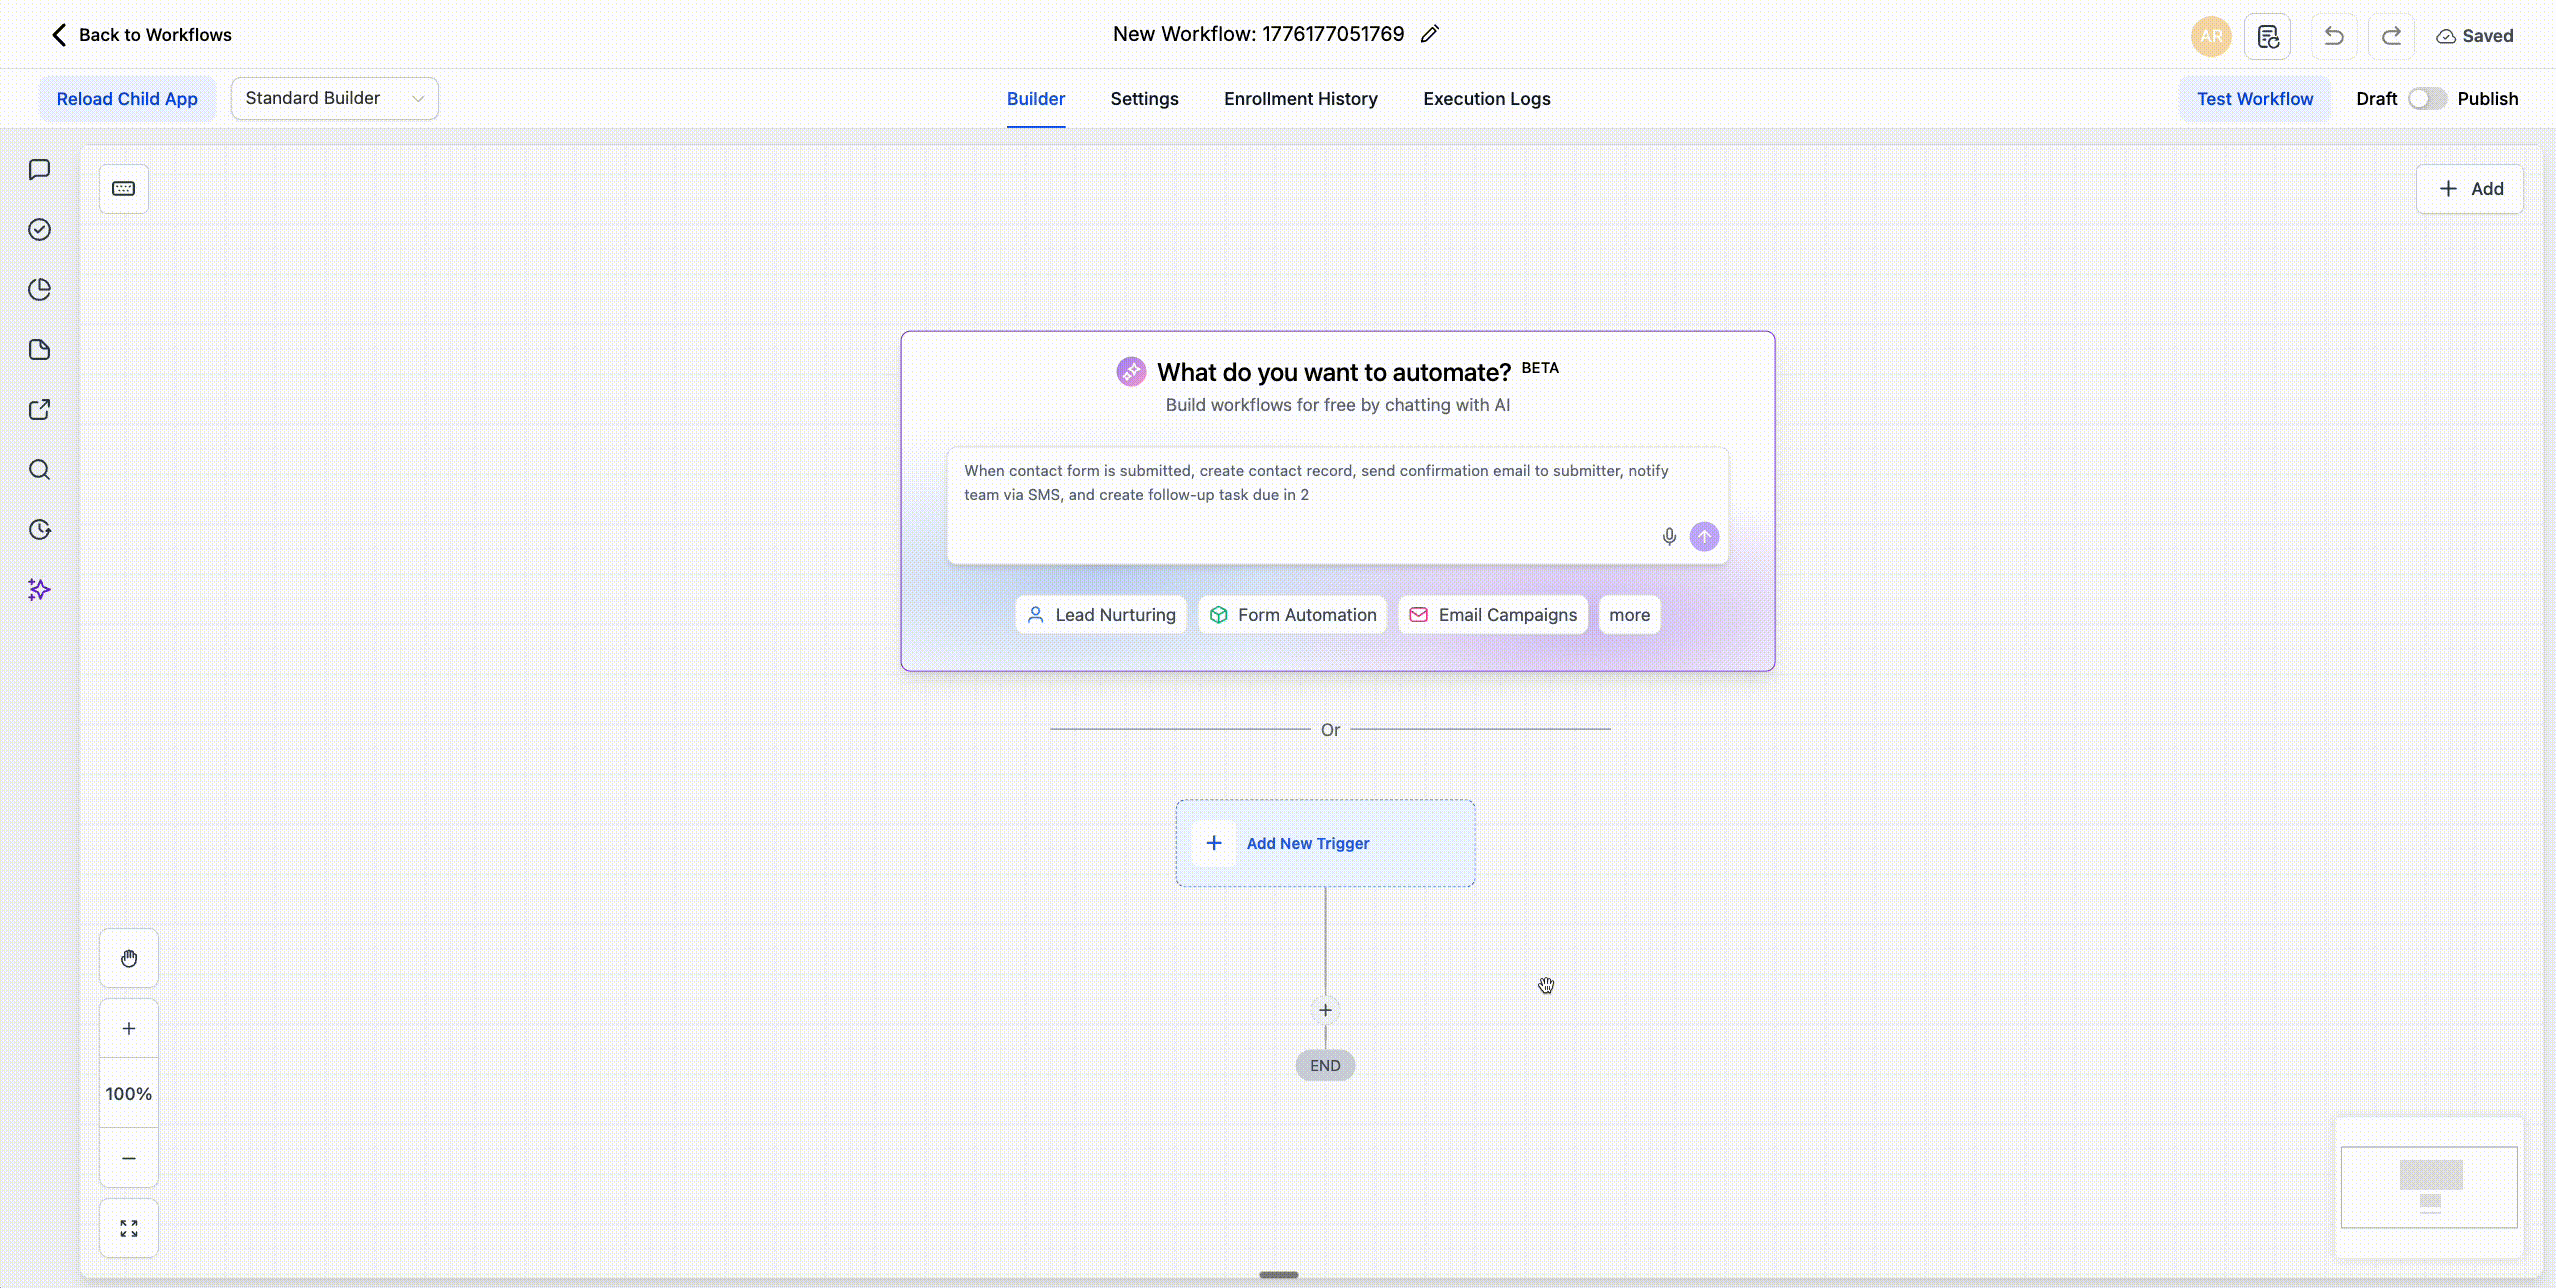Click the microphone icon in prompt box
The image size is (2556, 1288).
(1669, 537)
